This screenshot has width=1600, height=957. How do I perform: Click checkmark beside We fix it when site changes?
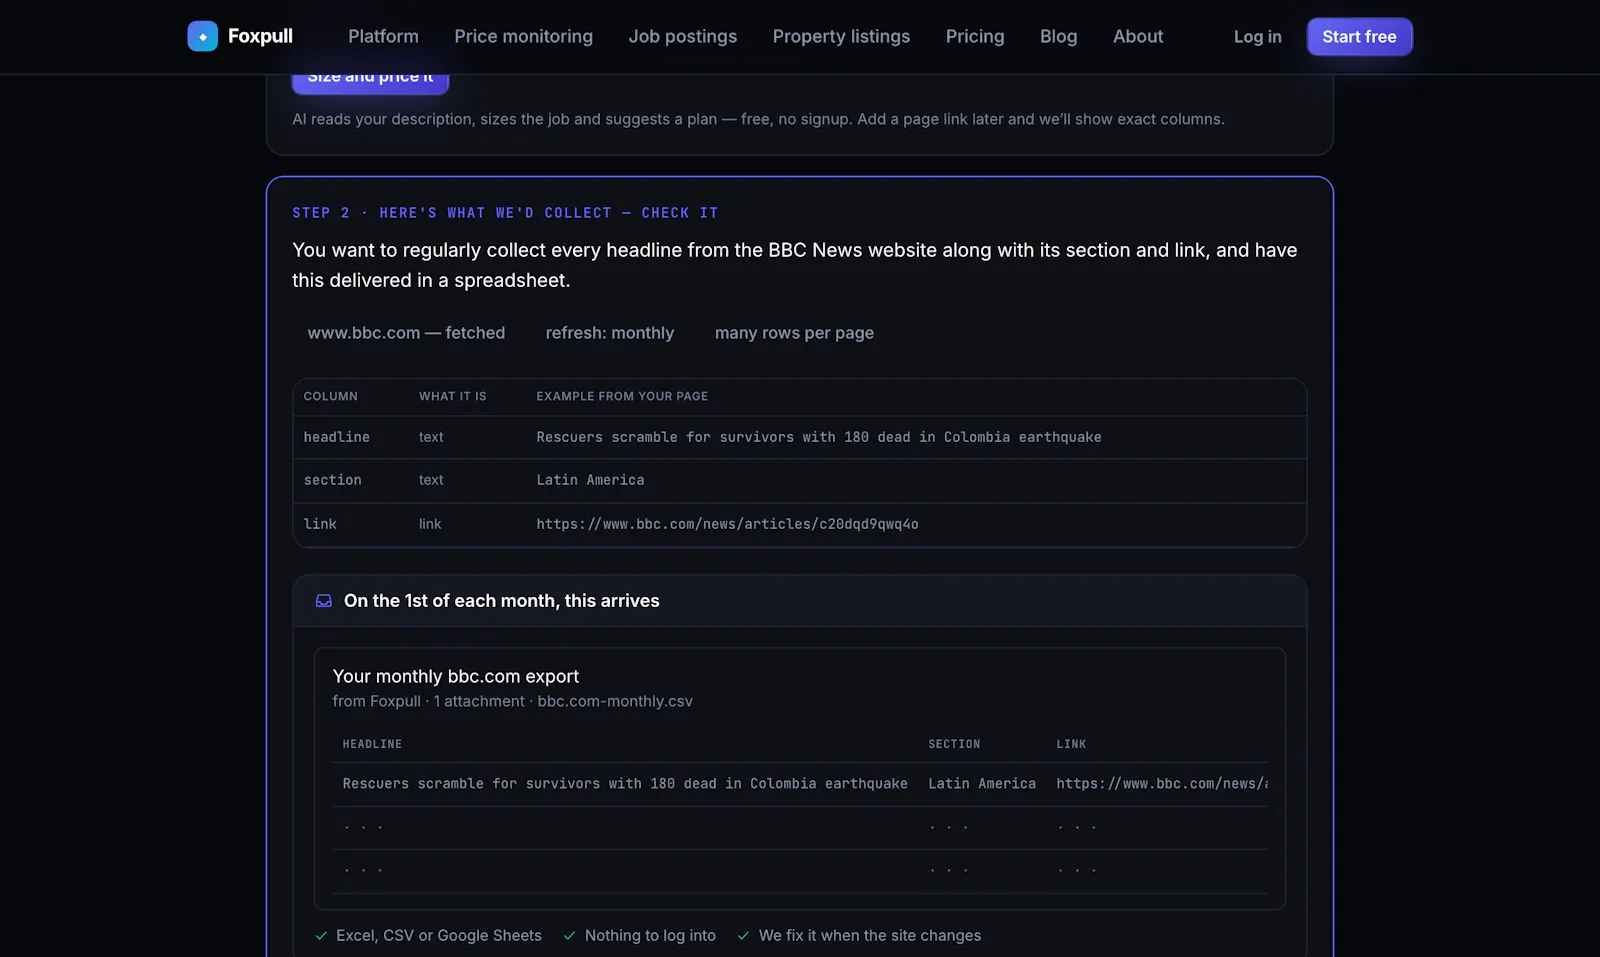[x=743, y=936]
